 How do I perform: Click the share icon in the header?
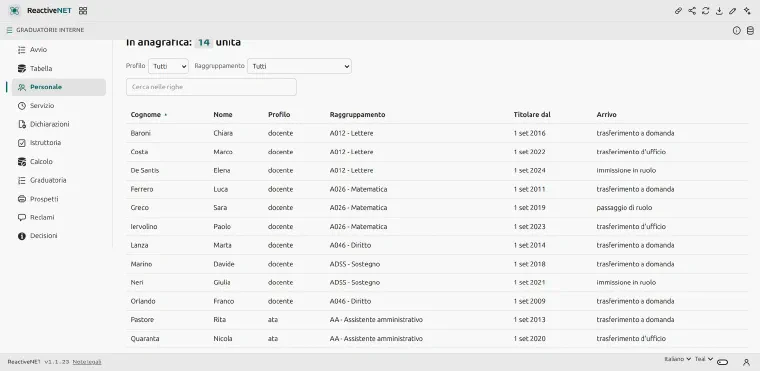point(692,11)
